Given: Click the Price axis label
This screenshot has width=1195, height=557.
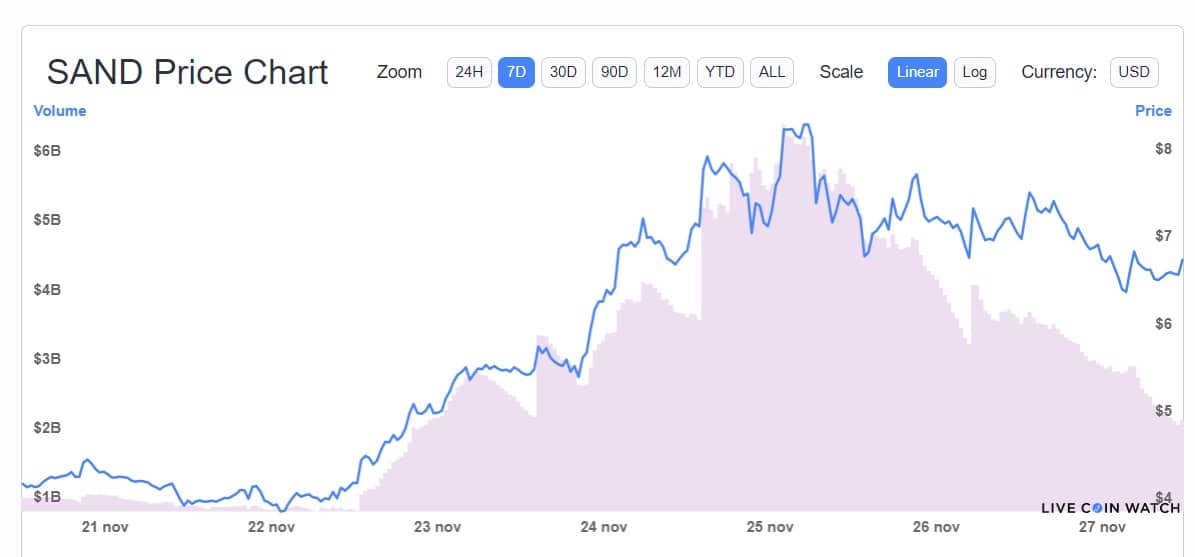Looking at the screenshot, I should tap(1153, 111).
